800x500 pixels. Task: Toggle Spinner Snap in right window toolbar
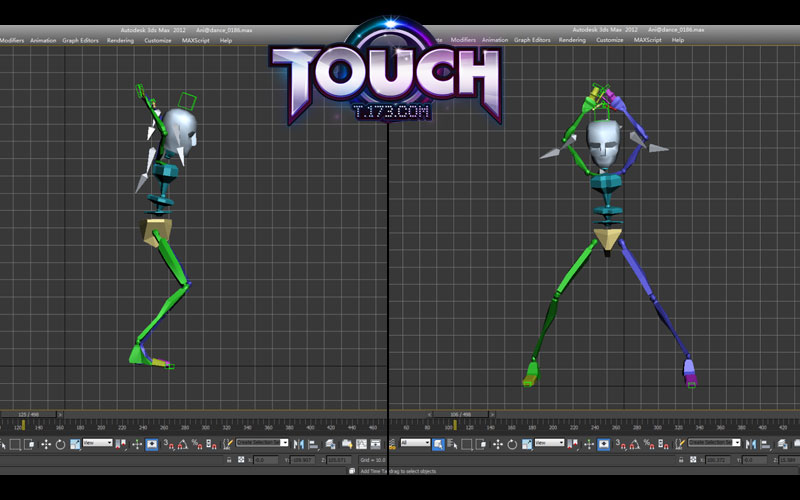[662, 444]
